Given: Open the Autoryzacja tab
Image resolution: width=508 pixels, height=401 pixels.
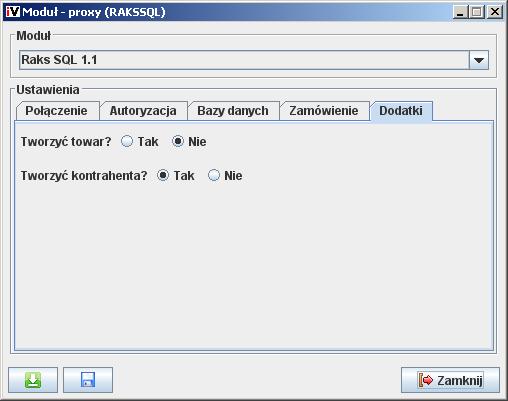Looking at the screenshot, I should coord(143,111).
